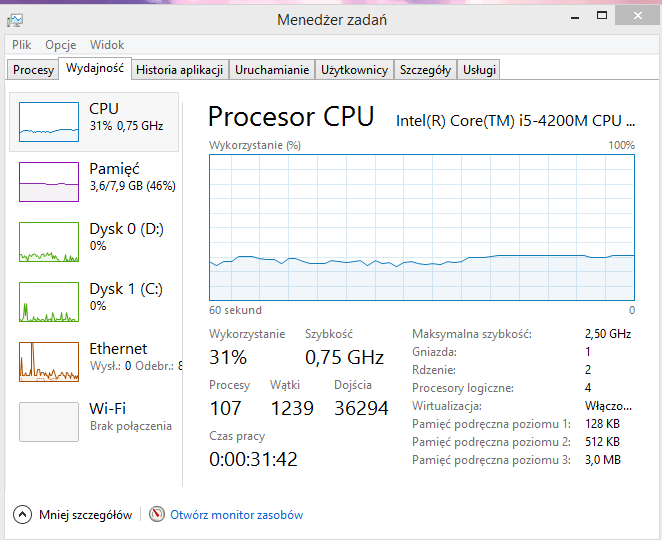Open the Opcje menu
Viewport: 662px width, 540px height.
(x=61, y=45)
